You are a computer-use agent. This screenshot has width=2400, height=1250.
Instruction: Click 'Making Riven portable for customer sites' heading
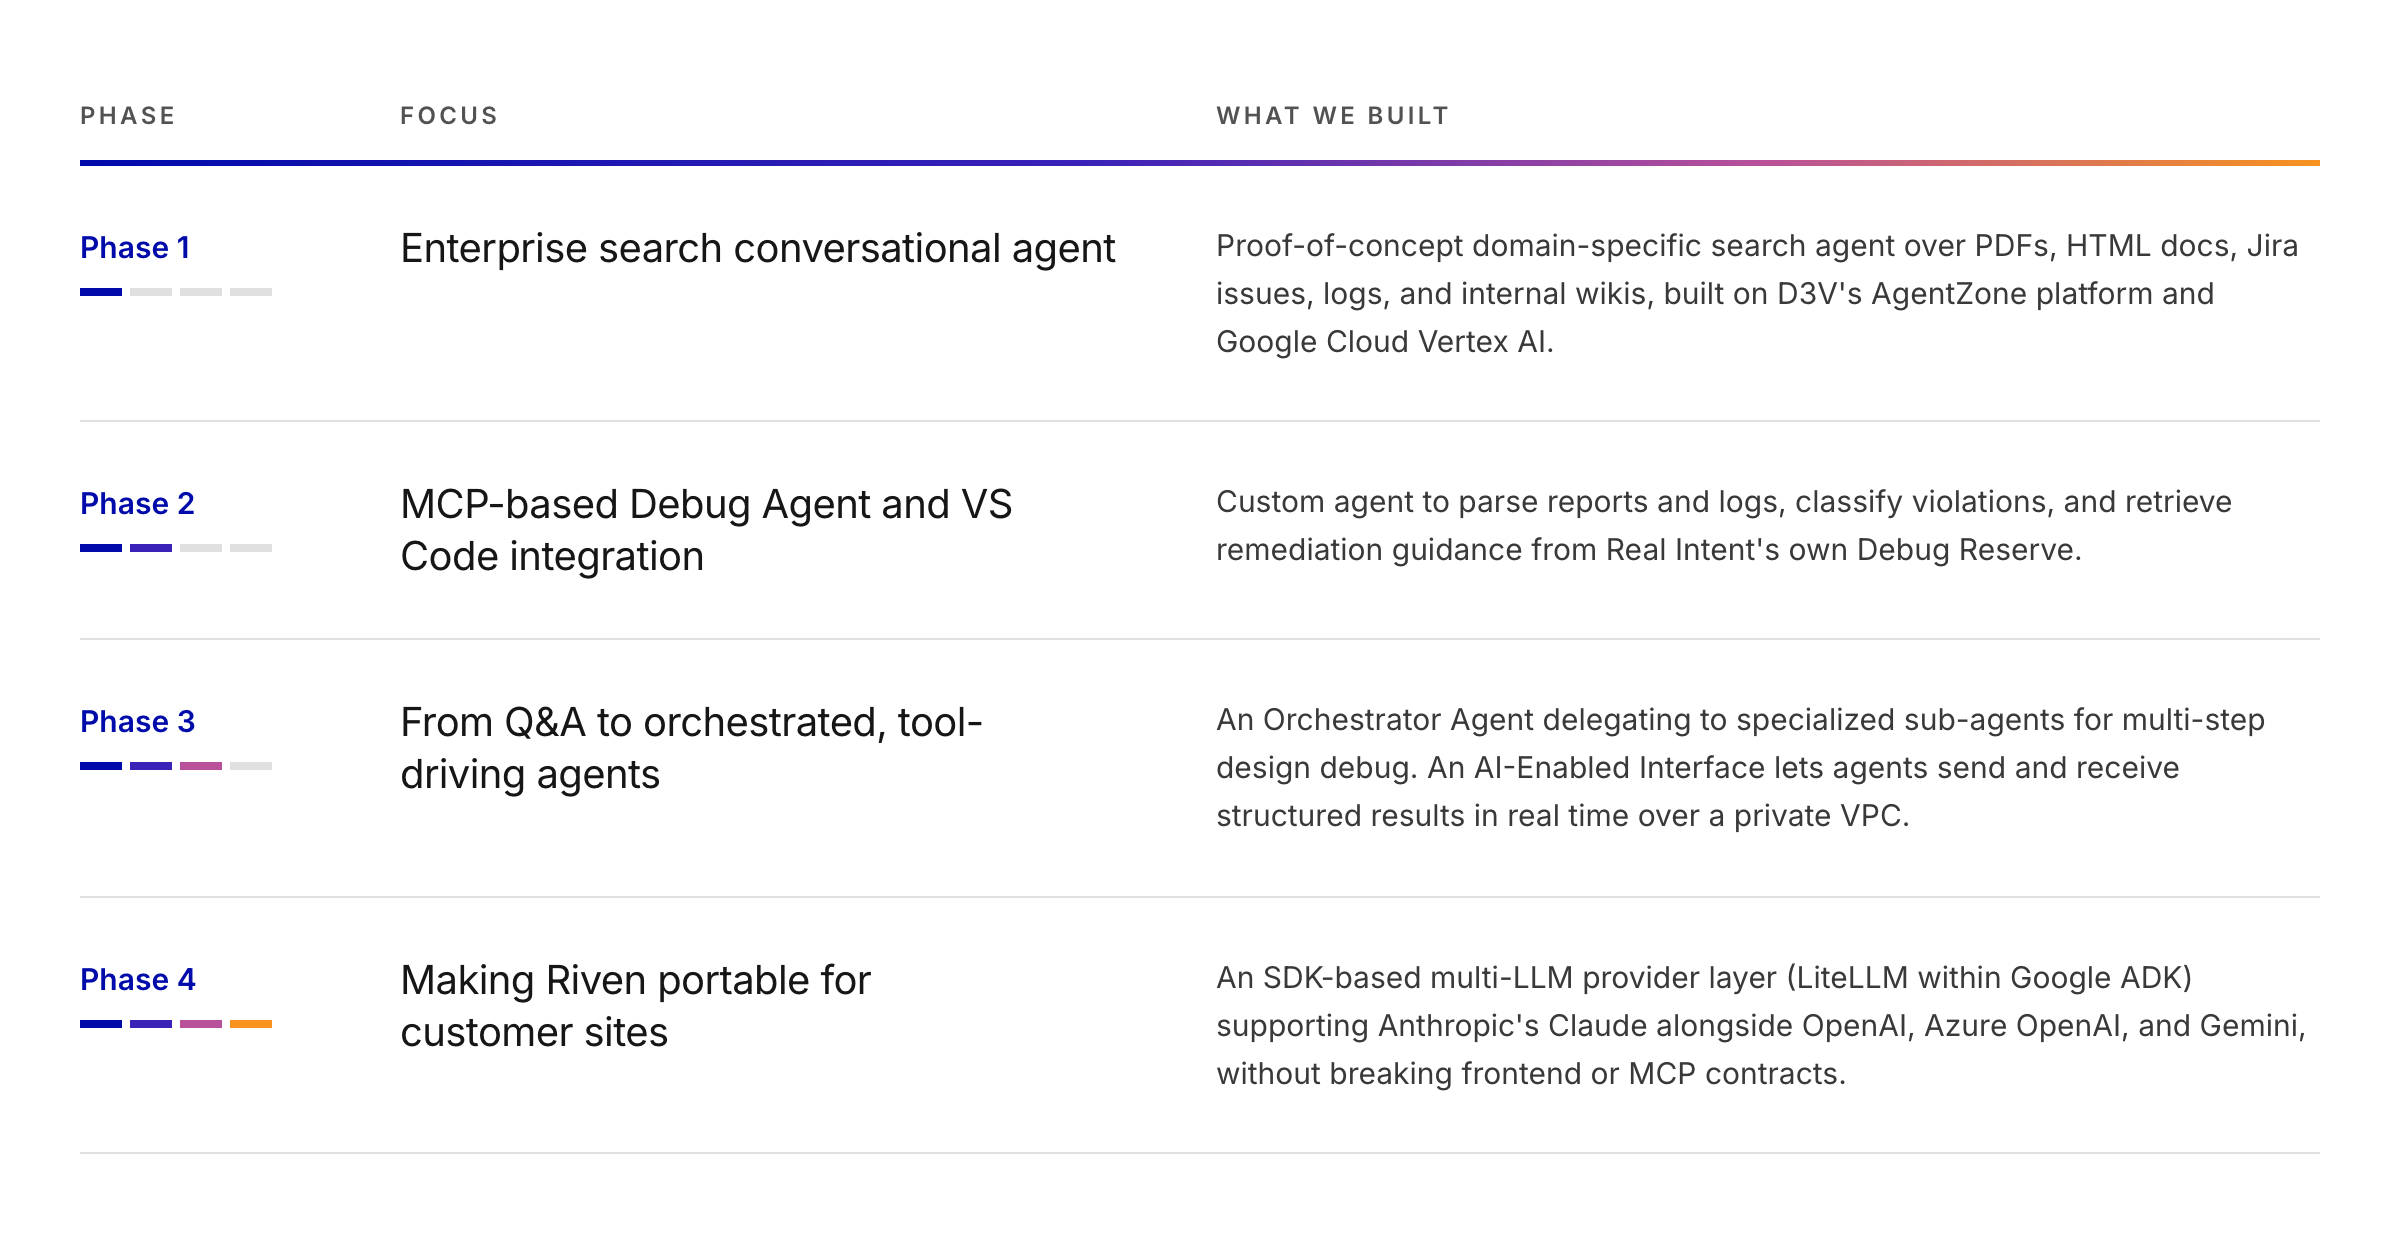pos(635,1006)
